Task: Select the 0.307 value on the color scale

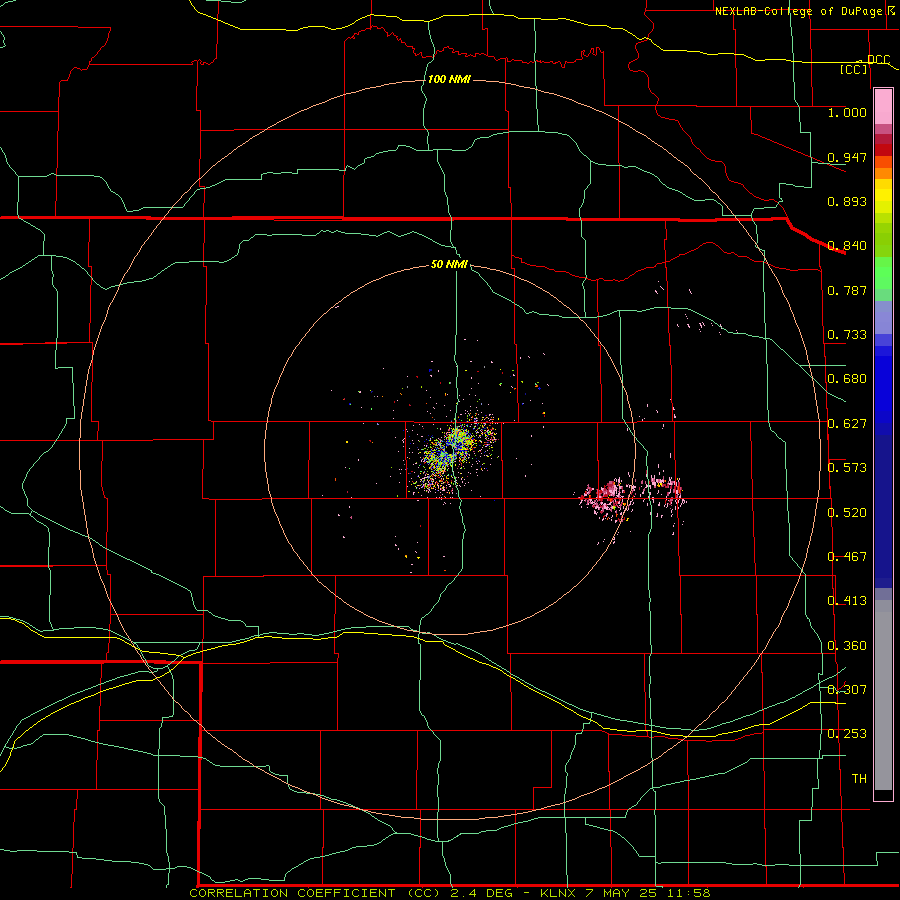Action: coord(847,690)
